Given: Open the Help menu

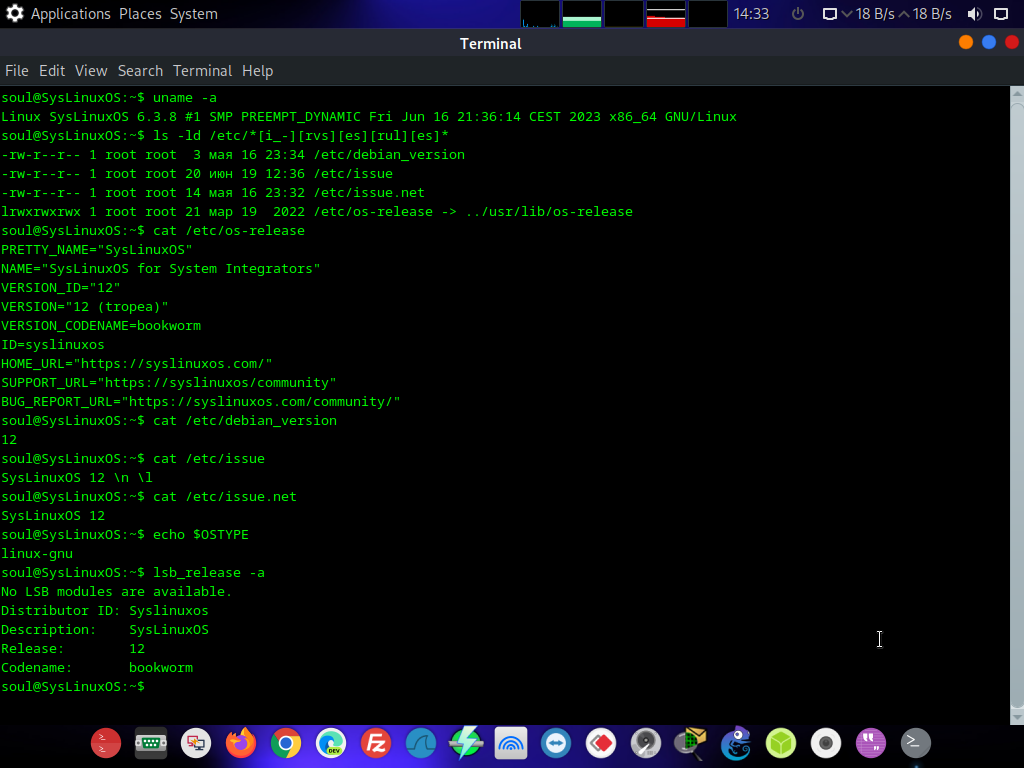Looking at the screenshot, I should coord(258,71).
